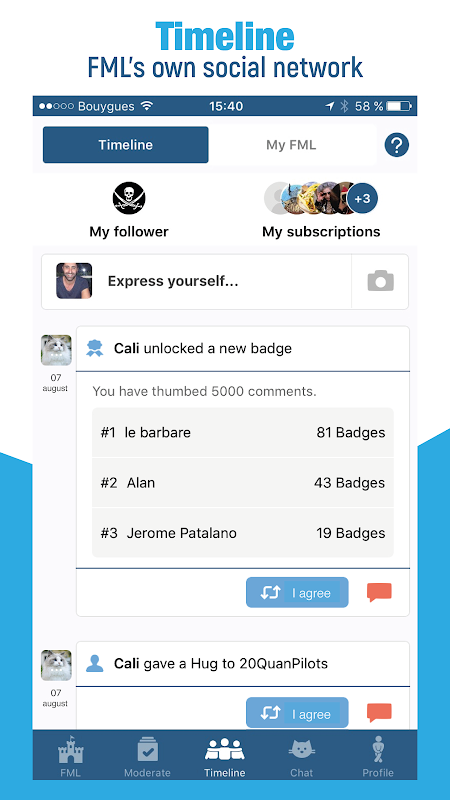This screenshot has width=450, height=800.
Task: View My follower pirate avatar
Action: 129,198
